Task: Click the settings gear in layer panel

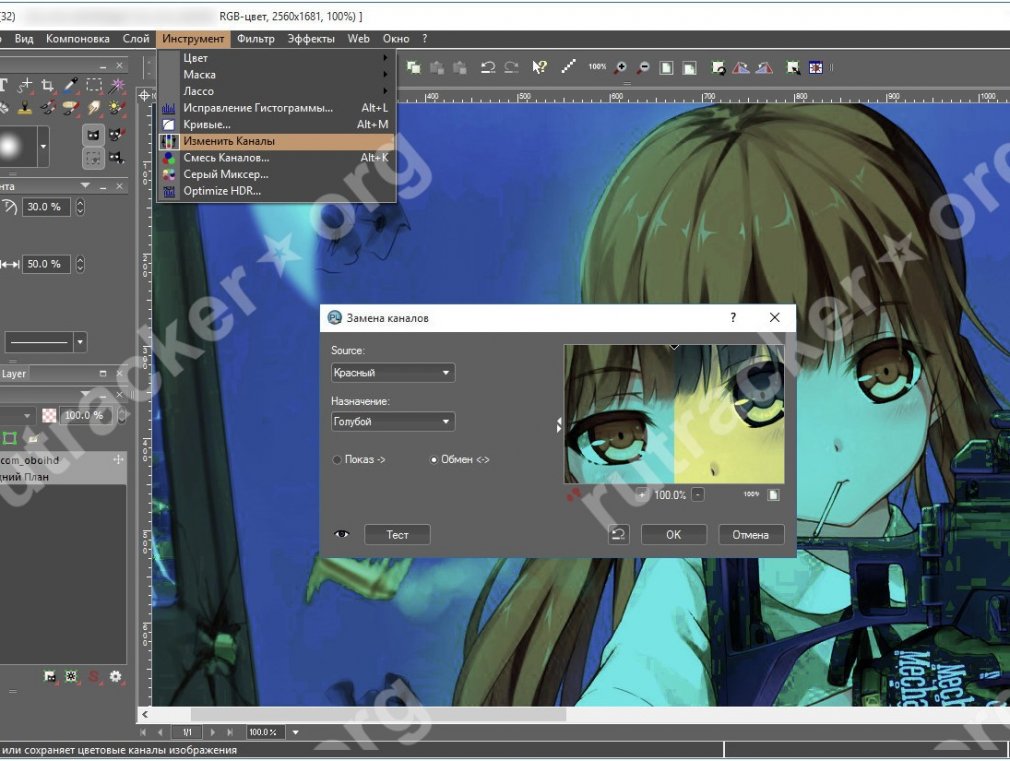Action: pyautogui.click(x=115, y=676)
